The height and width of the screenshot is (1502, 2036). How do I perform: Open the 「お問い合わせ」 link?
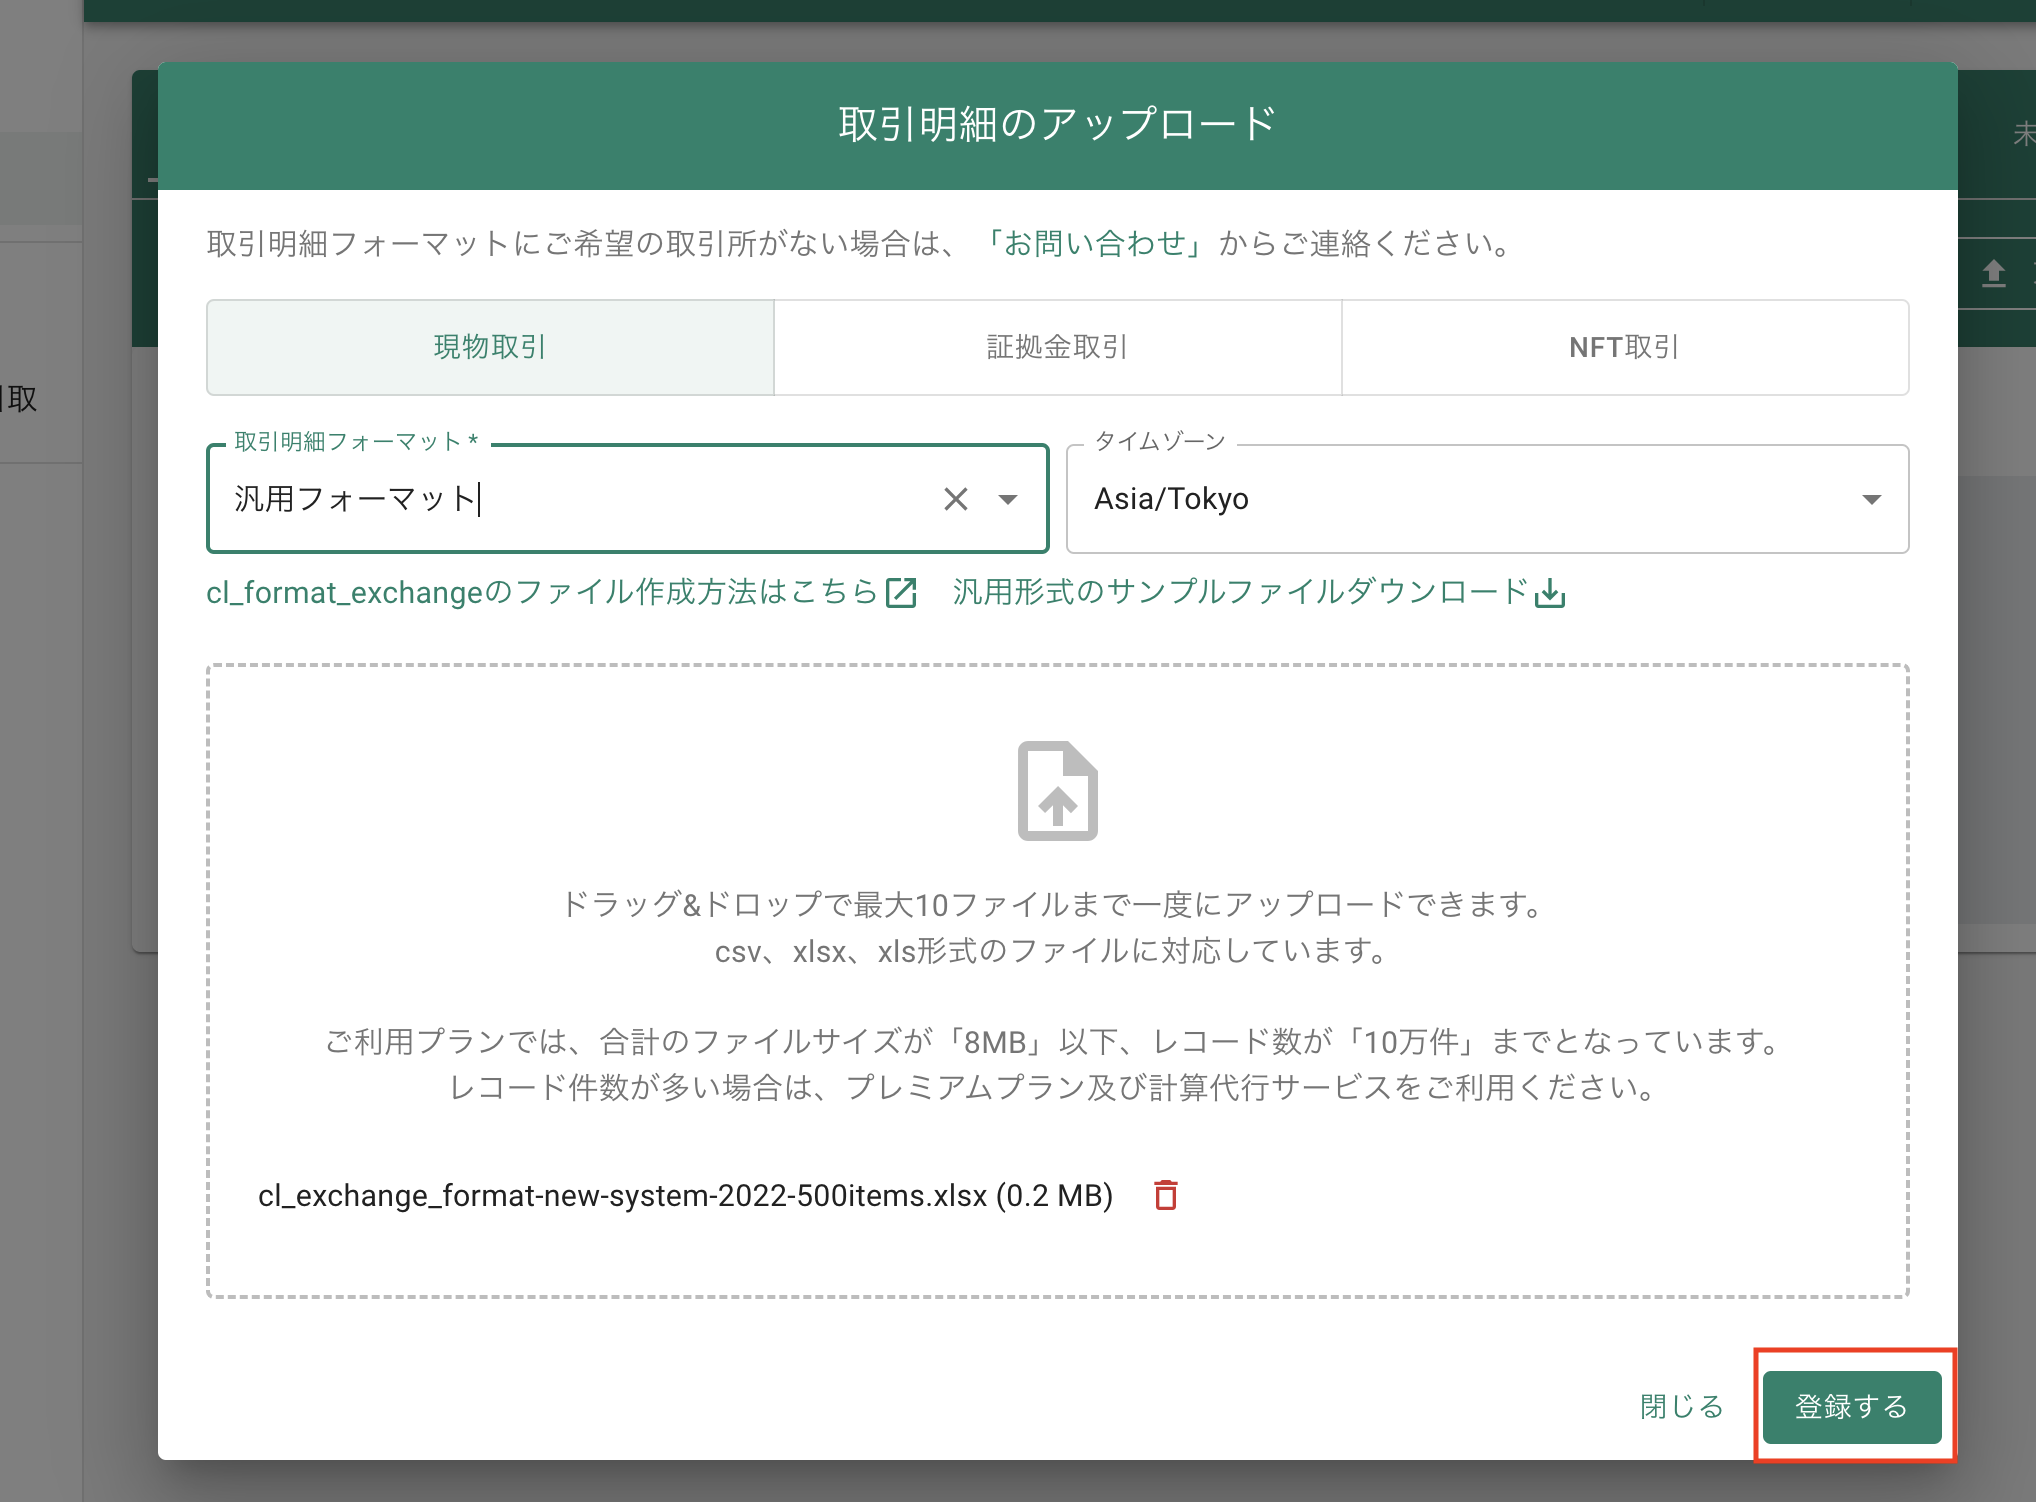click(1094, 243)
